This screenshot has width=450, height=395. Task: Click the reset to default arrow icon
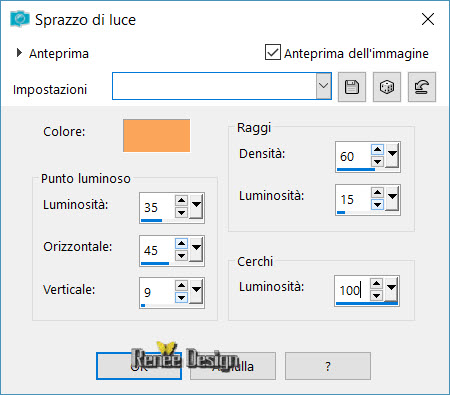click(422, 87)
